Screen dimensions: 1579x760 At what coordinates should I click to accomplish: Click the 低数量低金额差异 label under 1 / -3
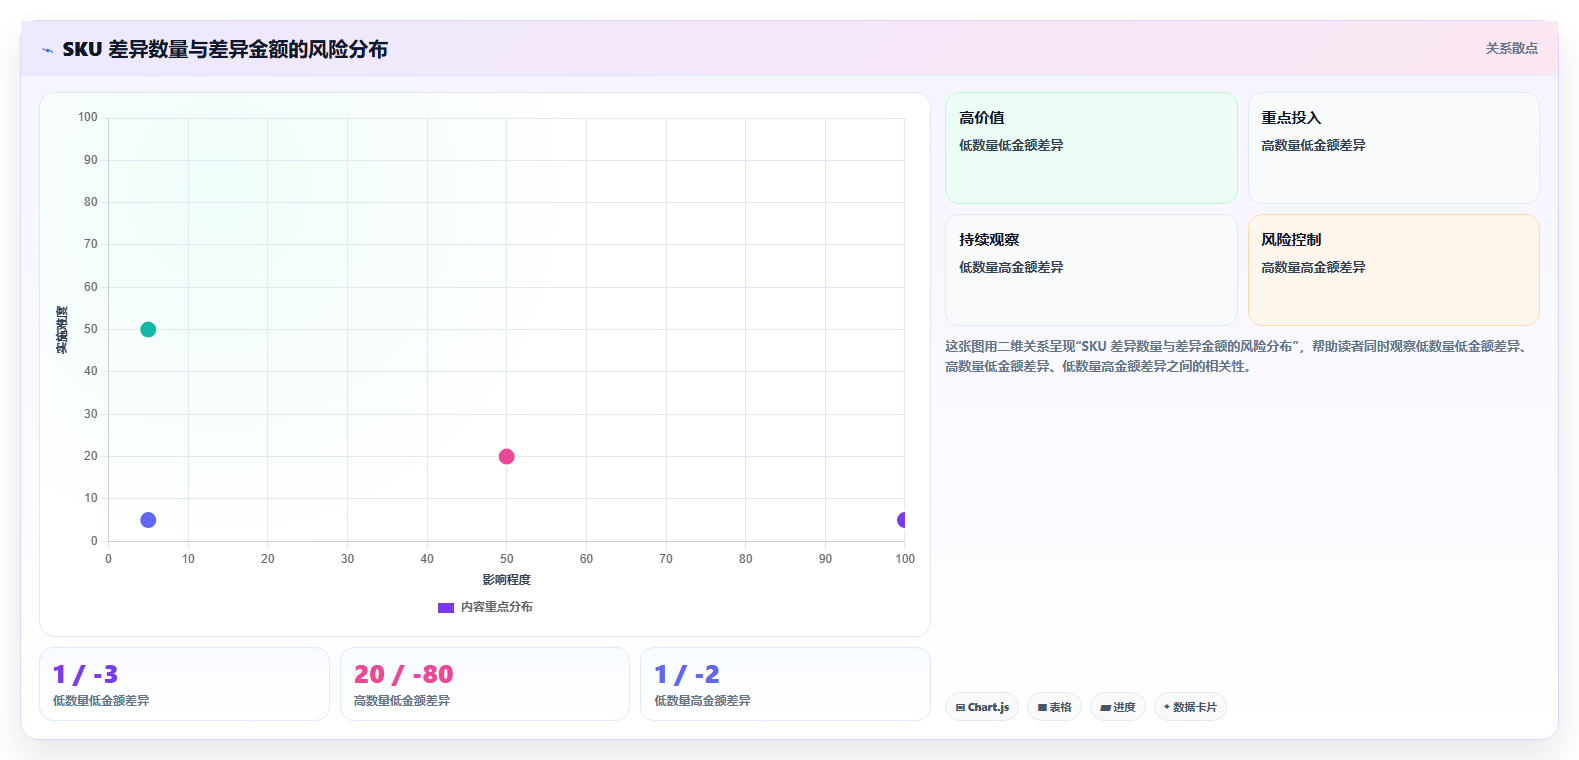coord(101,701)
